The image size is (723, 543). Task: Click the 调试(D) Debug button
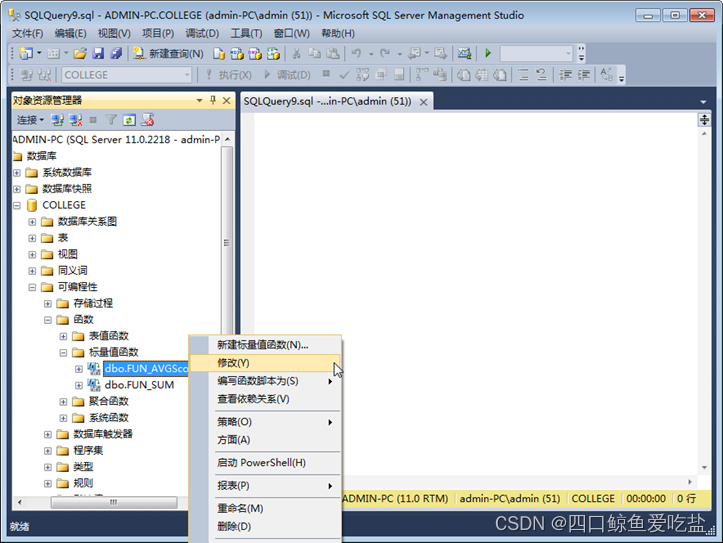pyautogui.click(x=287, y=75)
